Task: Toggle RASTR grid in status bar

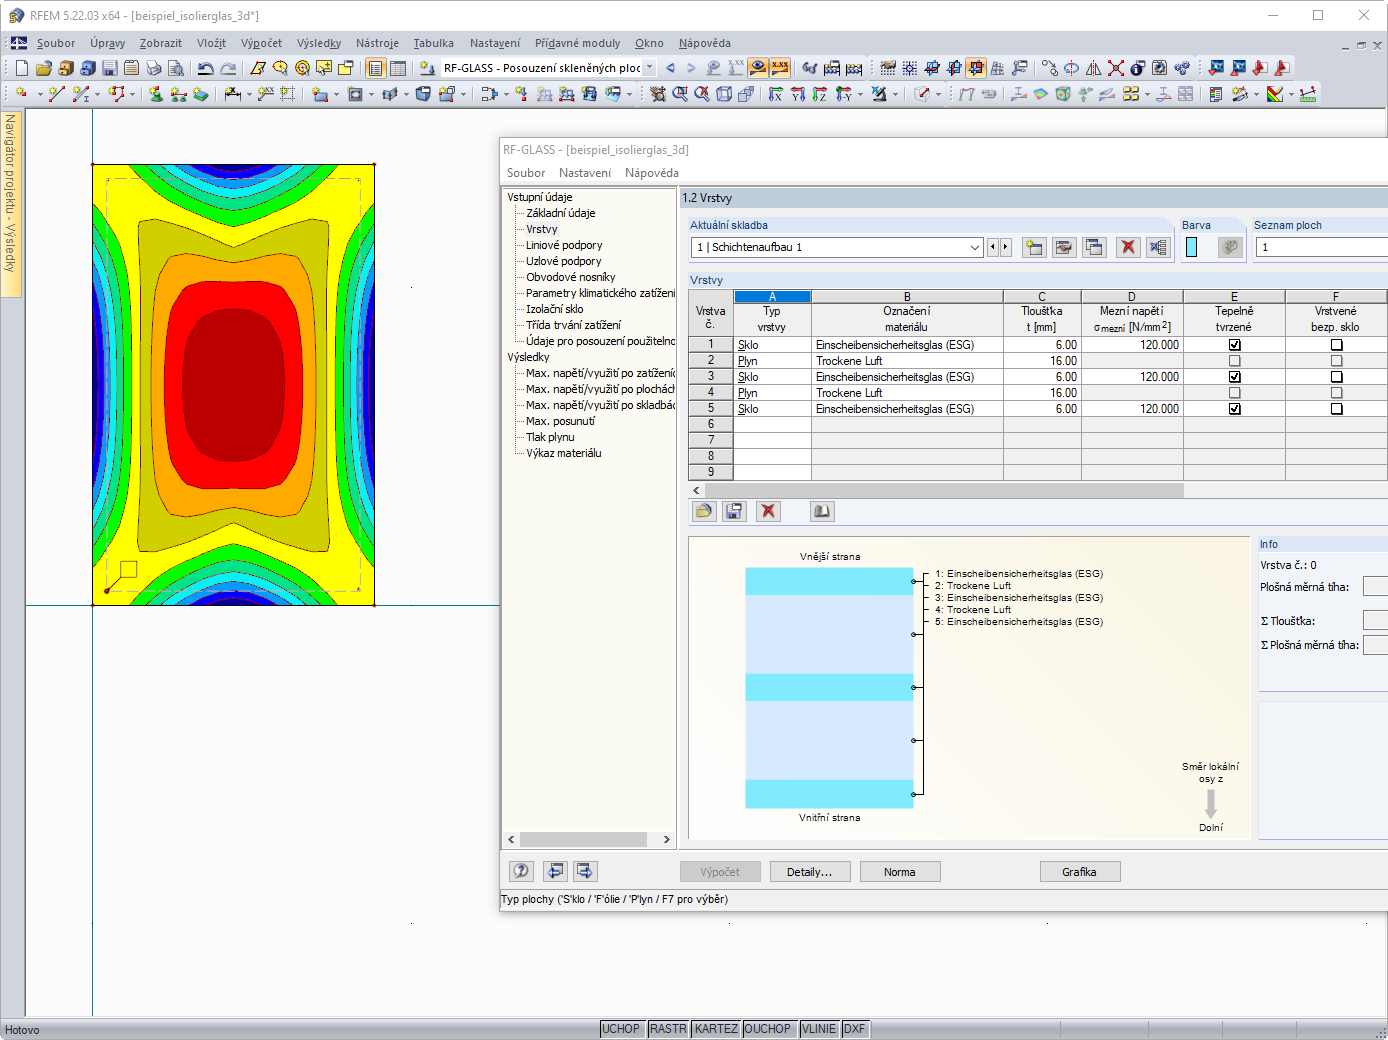Action: click(x=668, y=1029)
